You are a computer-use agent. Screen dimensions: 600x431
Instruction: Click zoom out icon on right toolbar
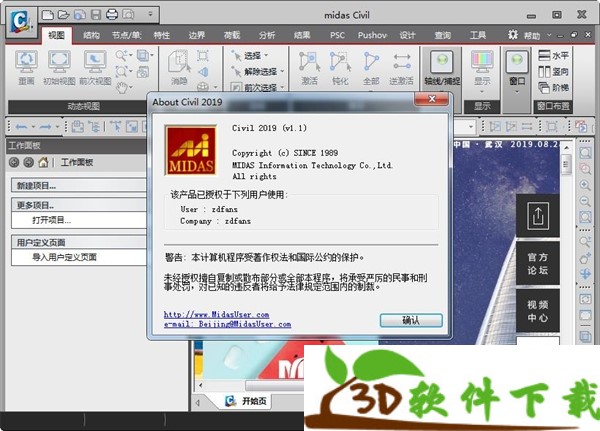(585, 201)
